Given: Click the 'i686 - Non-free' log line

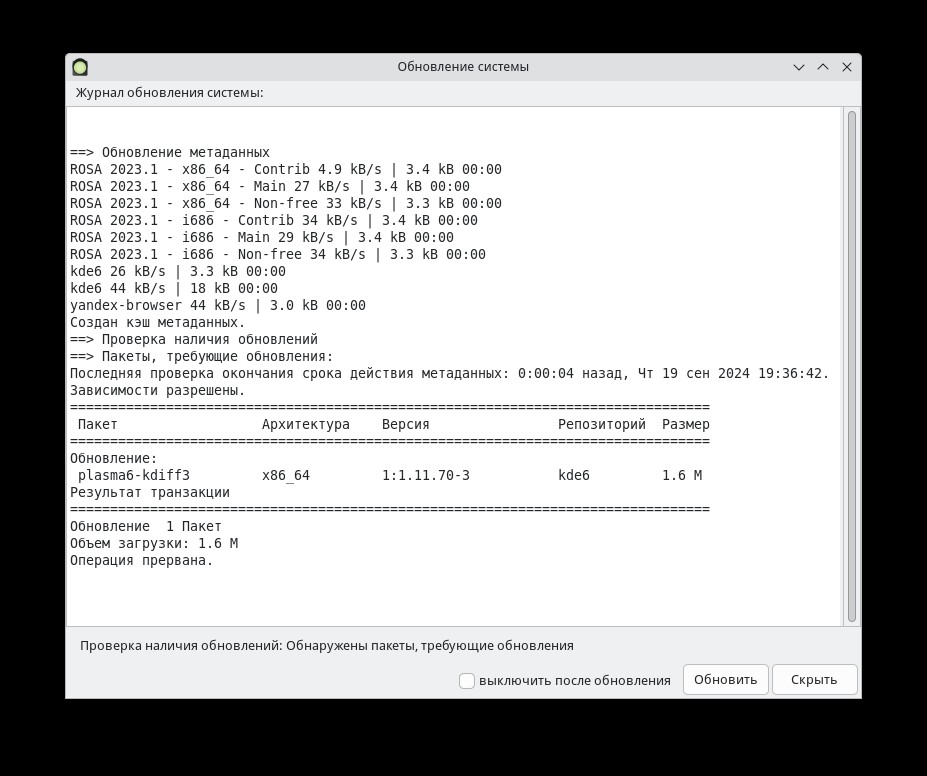Looking at the screenshot, I should tap(278, 255).
